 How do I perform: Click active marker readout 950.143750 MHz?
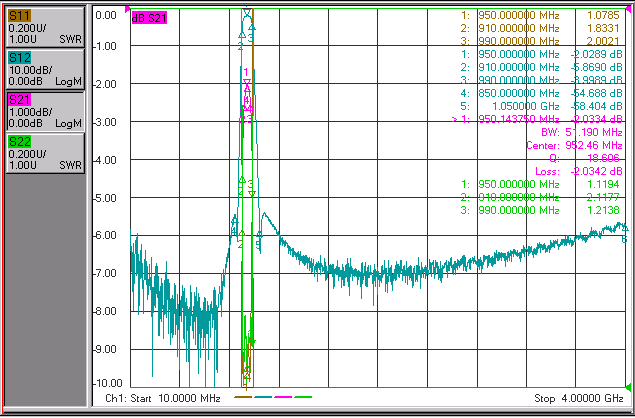[537, 119]
